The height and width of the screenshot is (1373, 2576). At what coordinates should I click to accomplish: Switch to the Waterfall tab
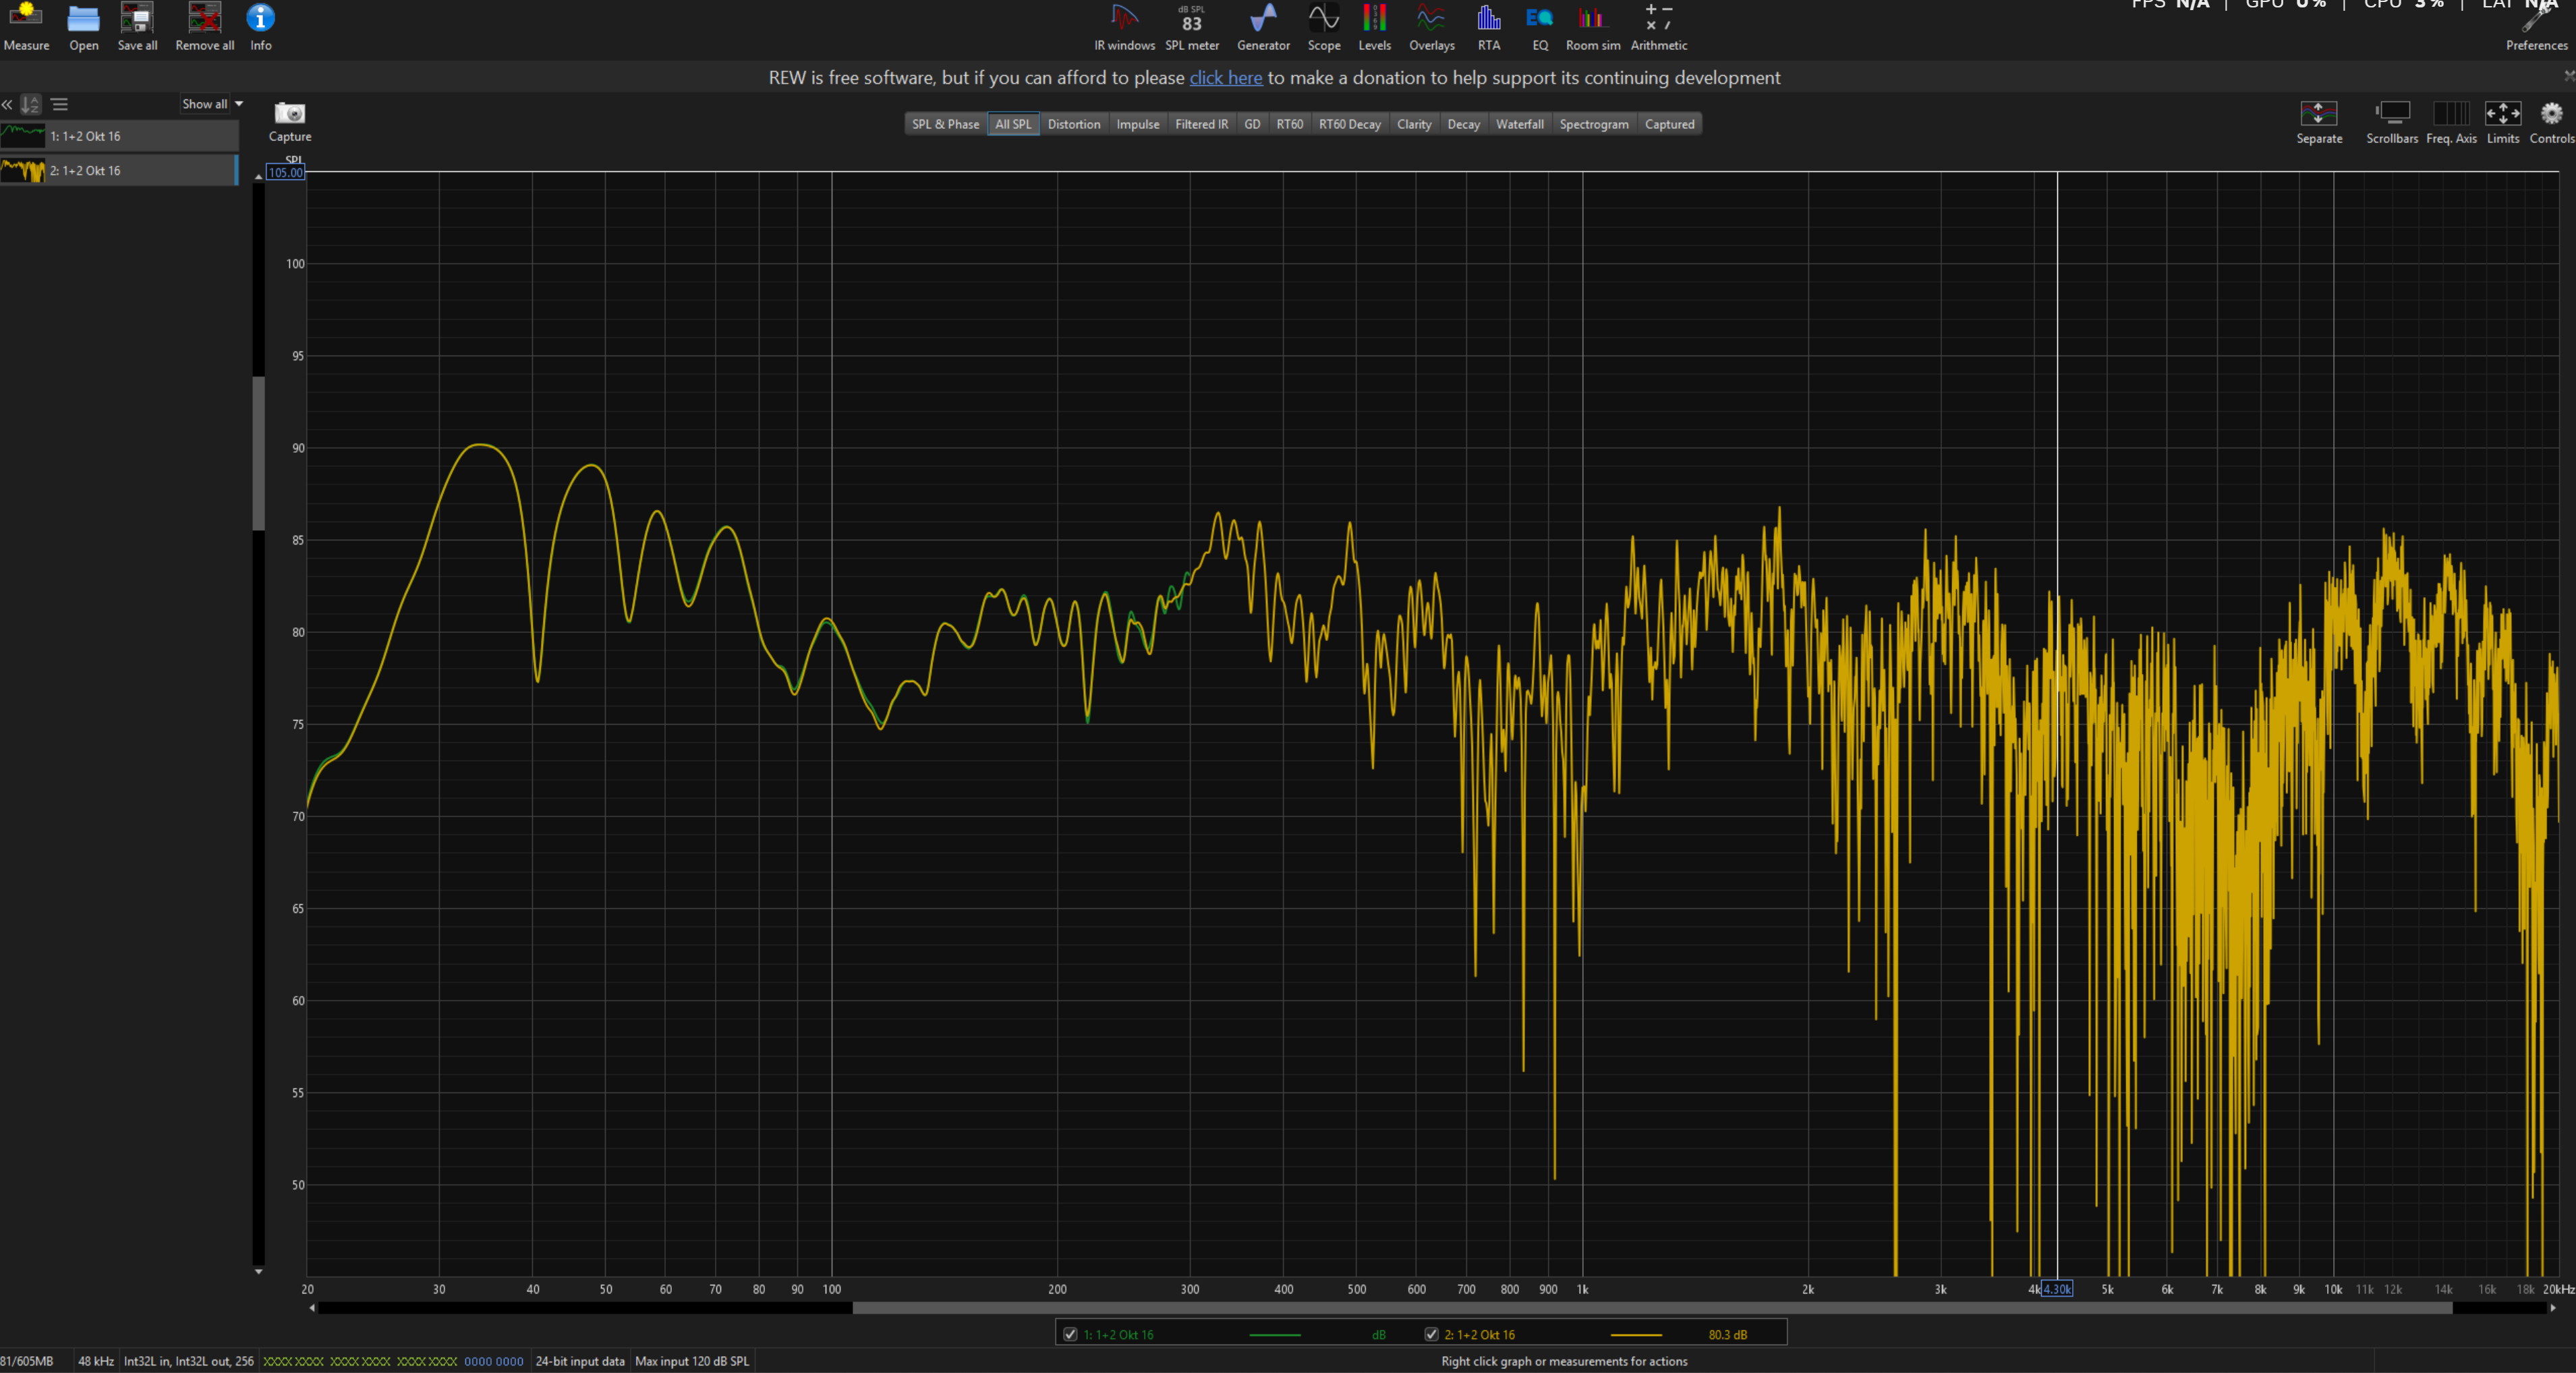click(x=1519, y=124)
